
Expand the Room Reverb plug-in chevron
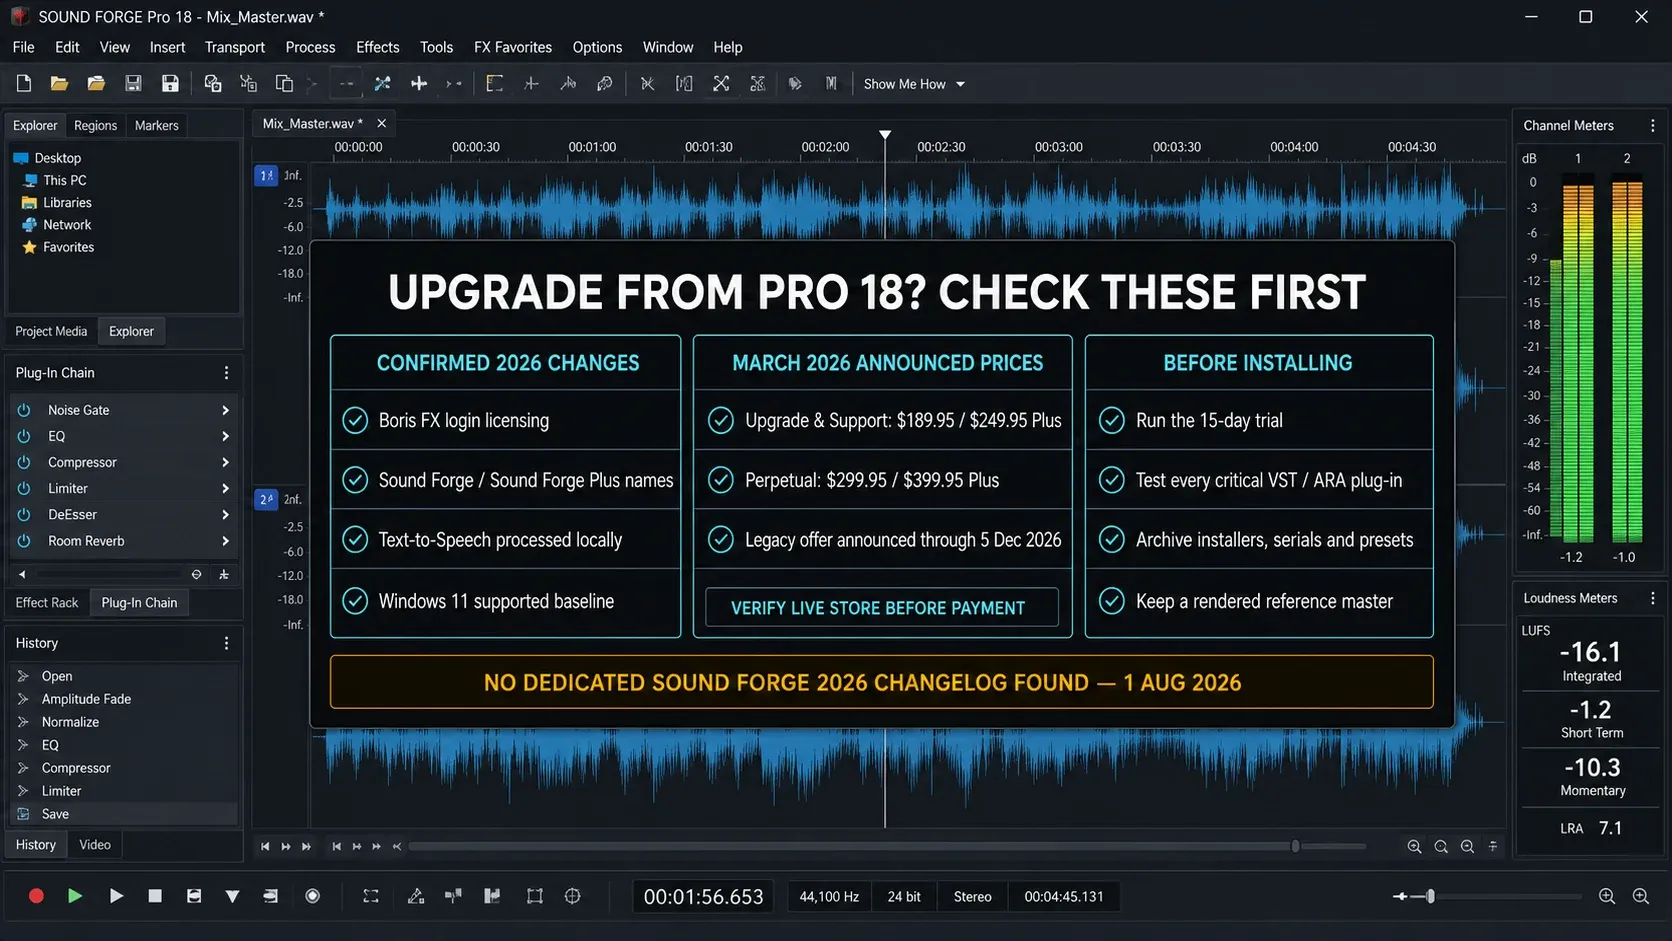[x=225, y=541]
